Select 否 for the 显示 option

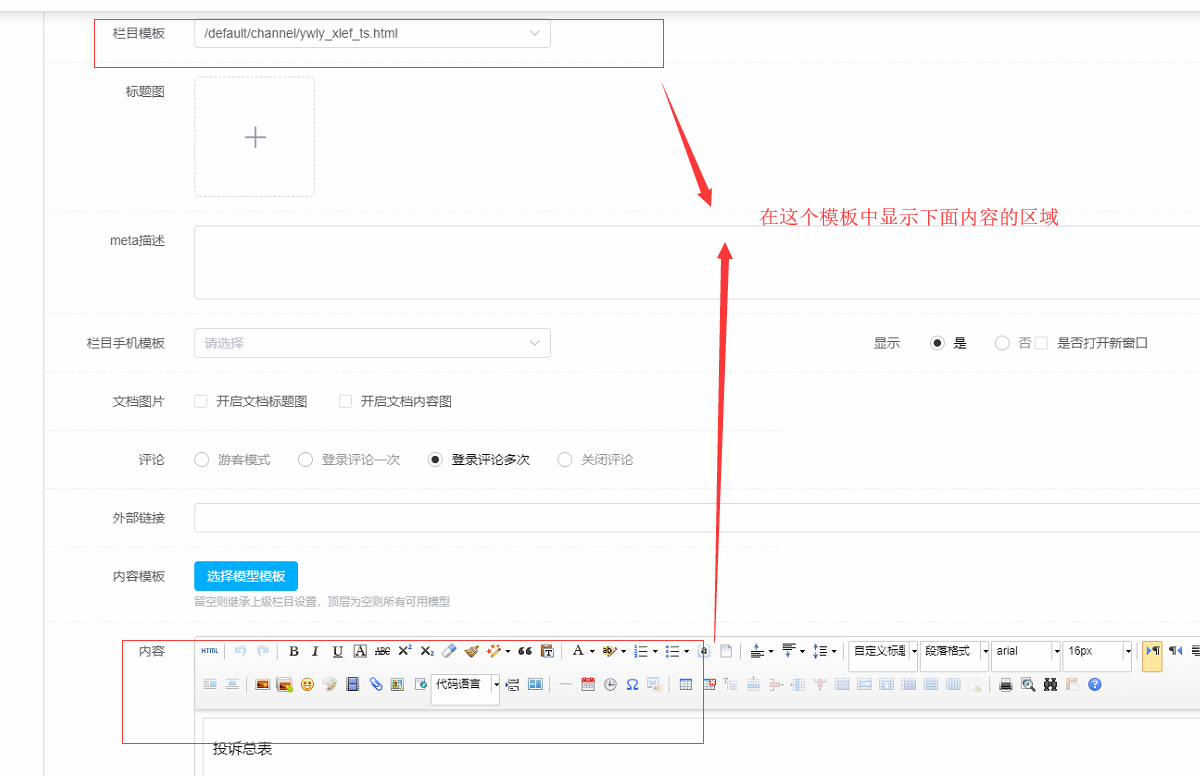pyautogui.click(x=1003, y=343)
